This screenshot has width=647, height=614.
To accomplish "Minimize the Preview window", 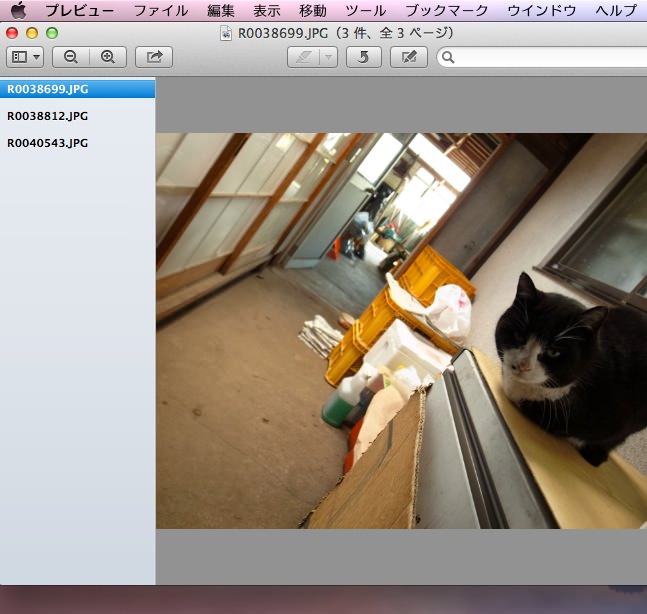I will click(32, 33).
